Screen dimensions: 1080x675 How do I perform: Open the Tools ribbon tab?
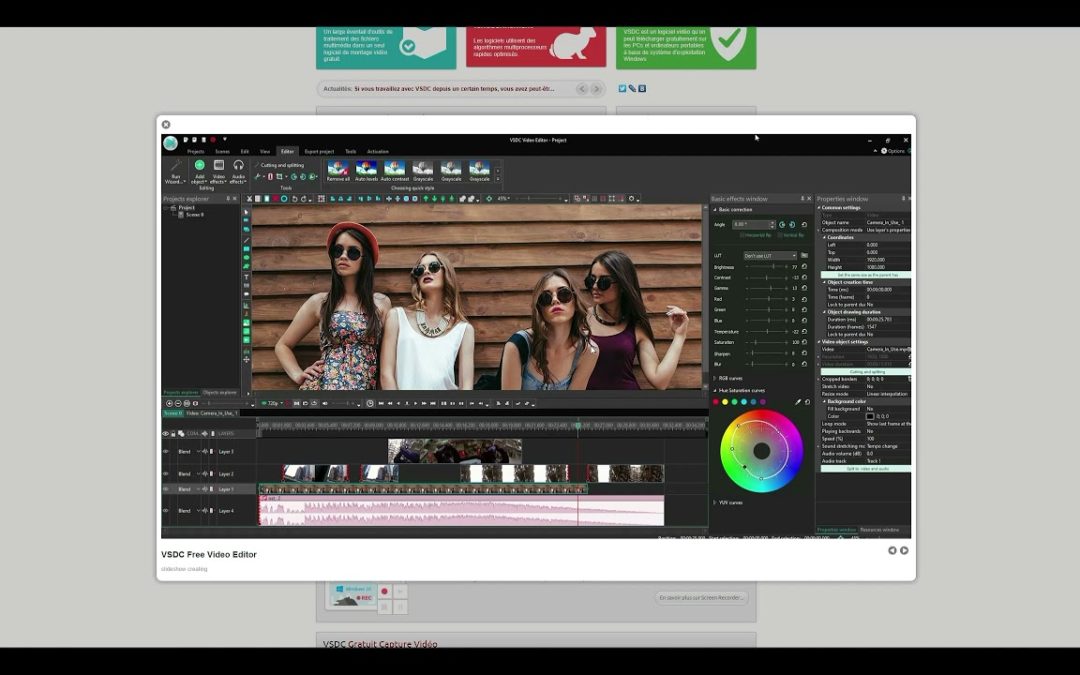tap(351, 152)
